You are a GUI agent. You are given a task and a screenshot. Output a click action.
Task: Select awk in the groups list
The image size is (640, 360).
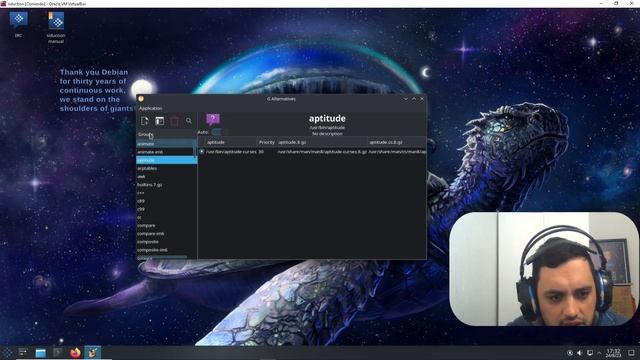point(167,176)
